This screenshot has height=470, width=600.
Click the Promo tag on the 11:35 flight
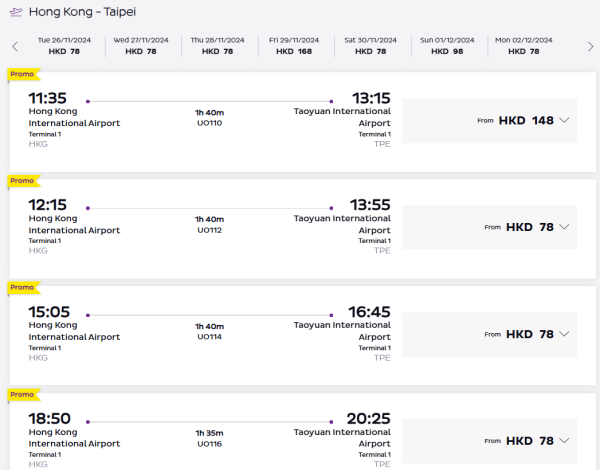[21, 74]
